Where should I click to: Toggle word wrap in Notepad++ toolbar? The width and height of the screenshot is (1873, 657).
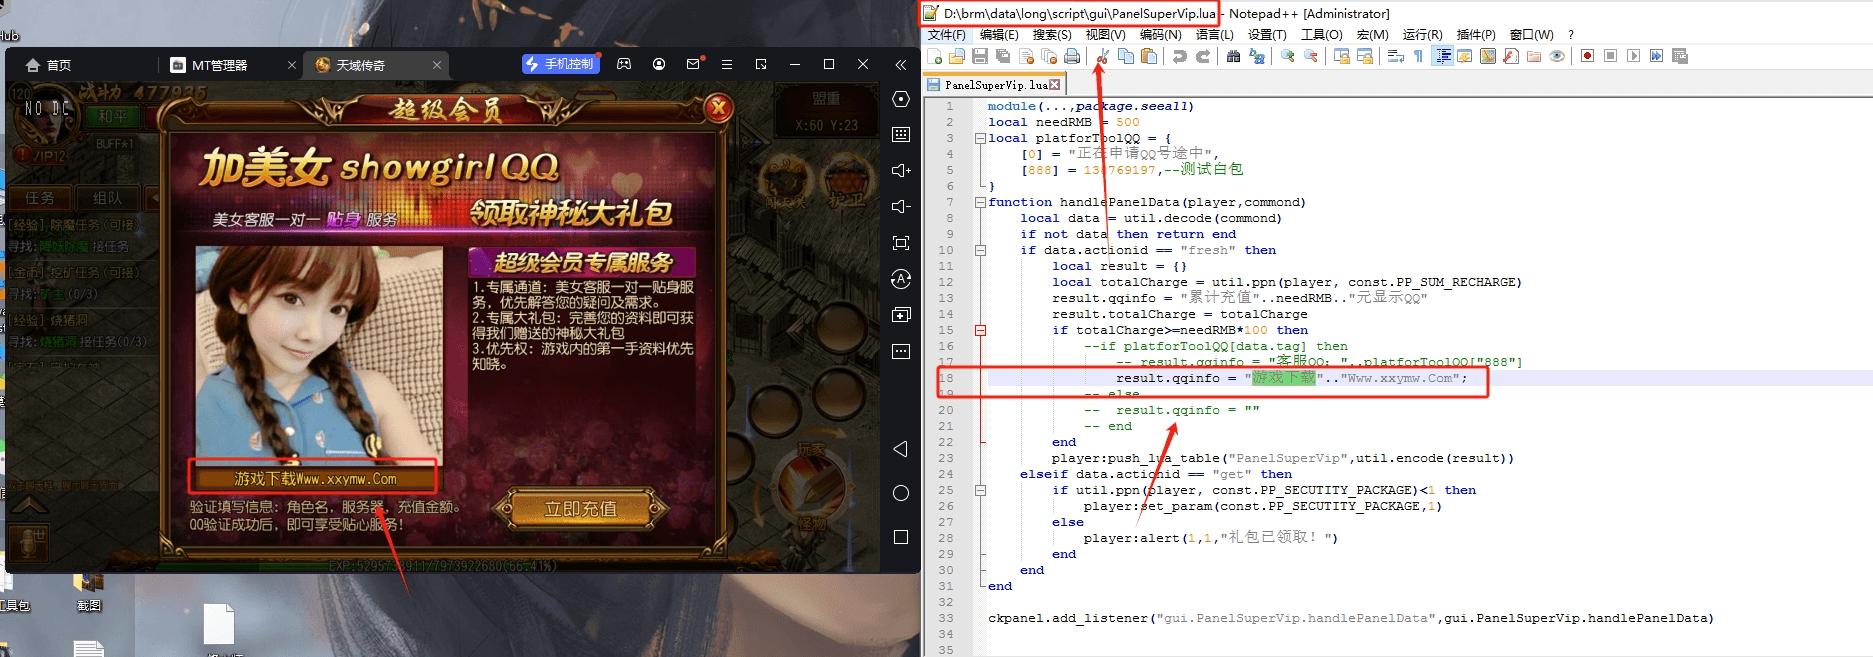(1396, 56)
